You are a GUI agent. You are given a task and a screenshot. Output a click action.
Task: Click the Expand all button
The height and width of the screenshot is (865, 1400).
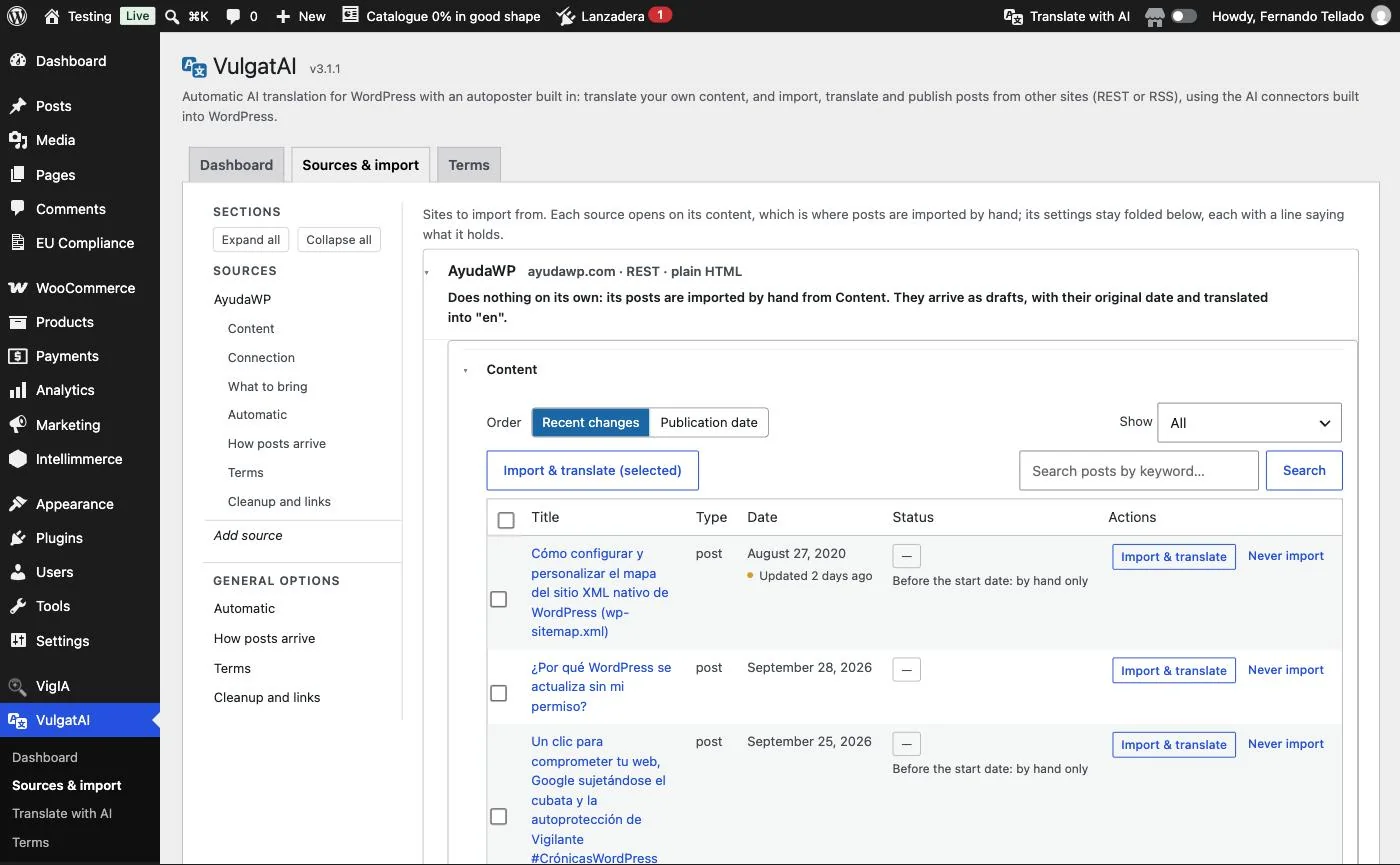(251, 240)
